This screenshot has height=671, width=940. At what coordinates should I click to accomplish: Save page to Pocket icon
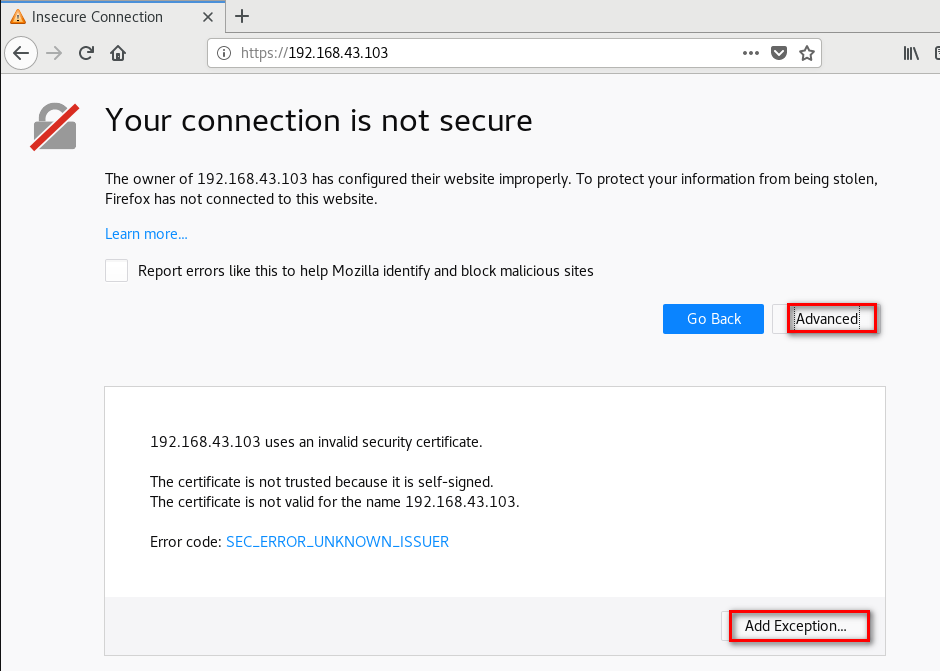pyautogui.click(x=779, y=53)
